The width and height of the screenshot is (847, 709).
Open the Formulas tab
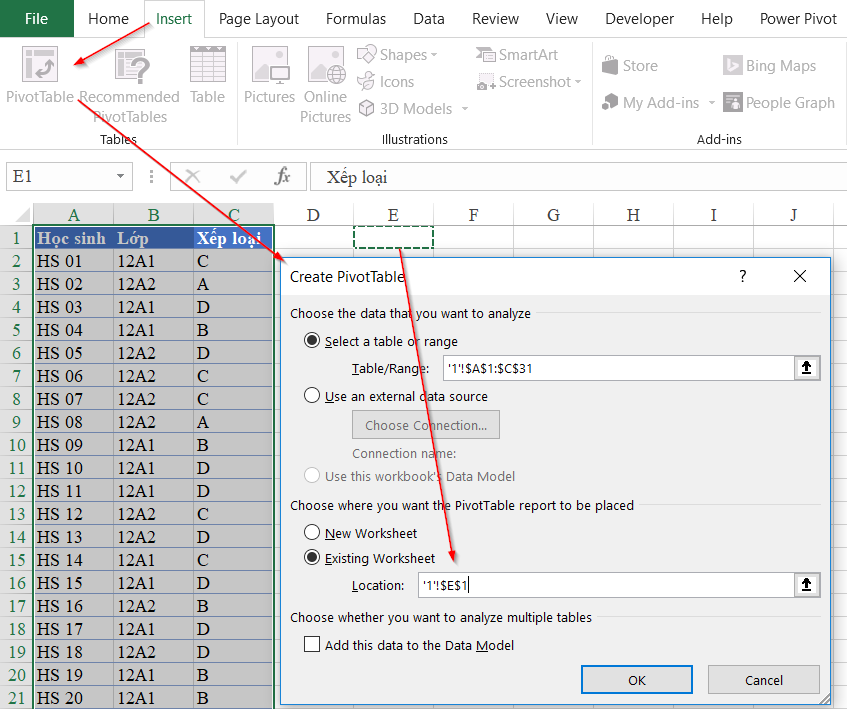(356, 18)
